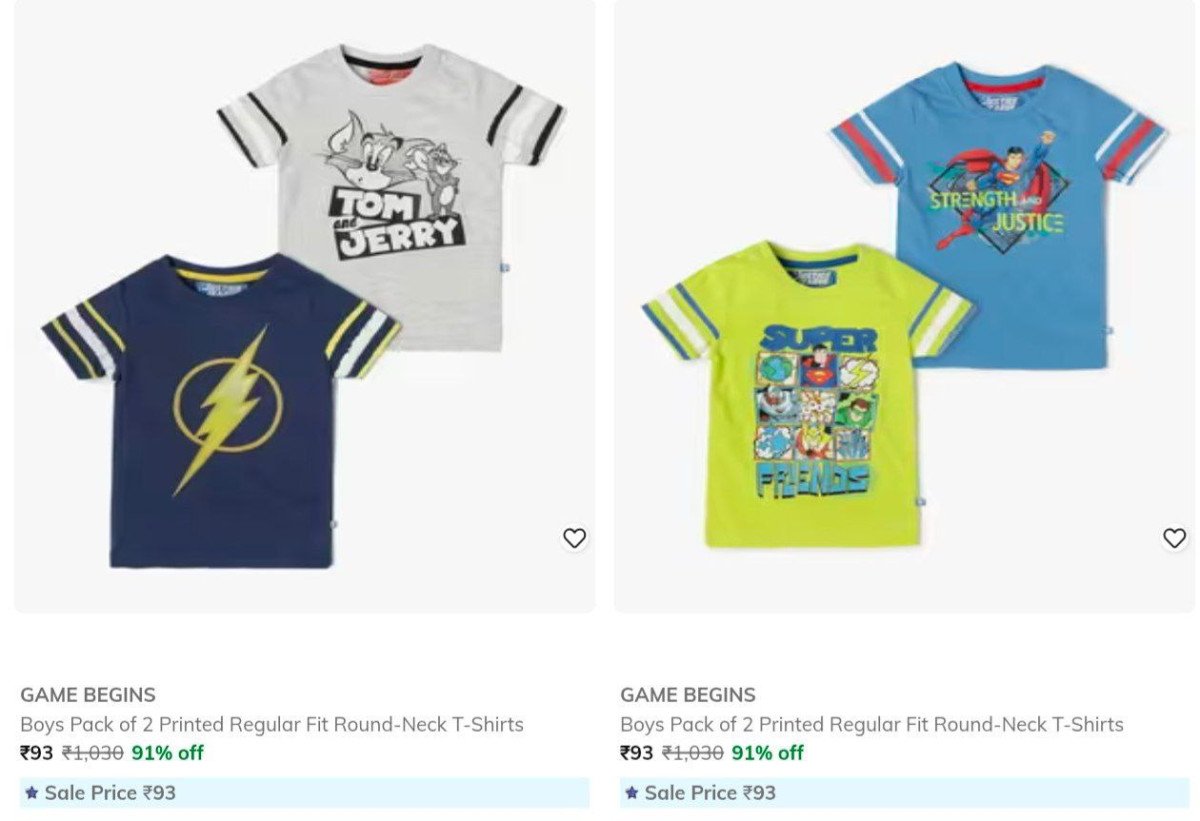Click the right product's 91% off label
The width and height of the screenshot is (1200, 821).
(x=768, y=753)
